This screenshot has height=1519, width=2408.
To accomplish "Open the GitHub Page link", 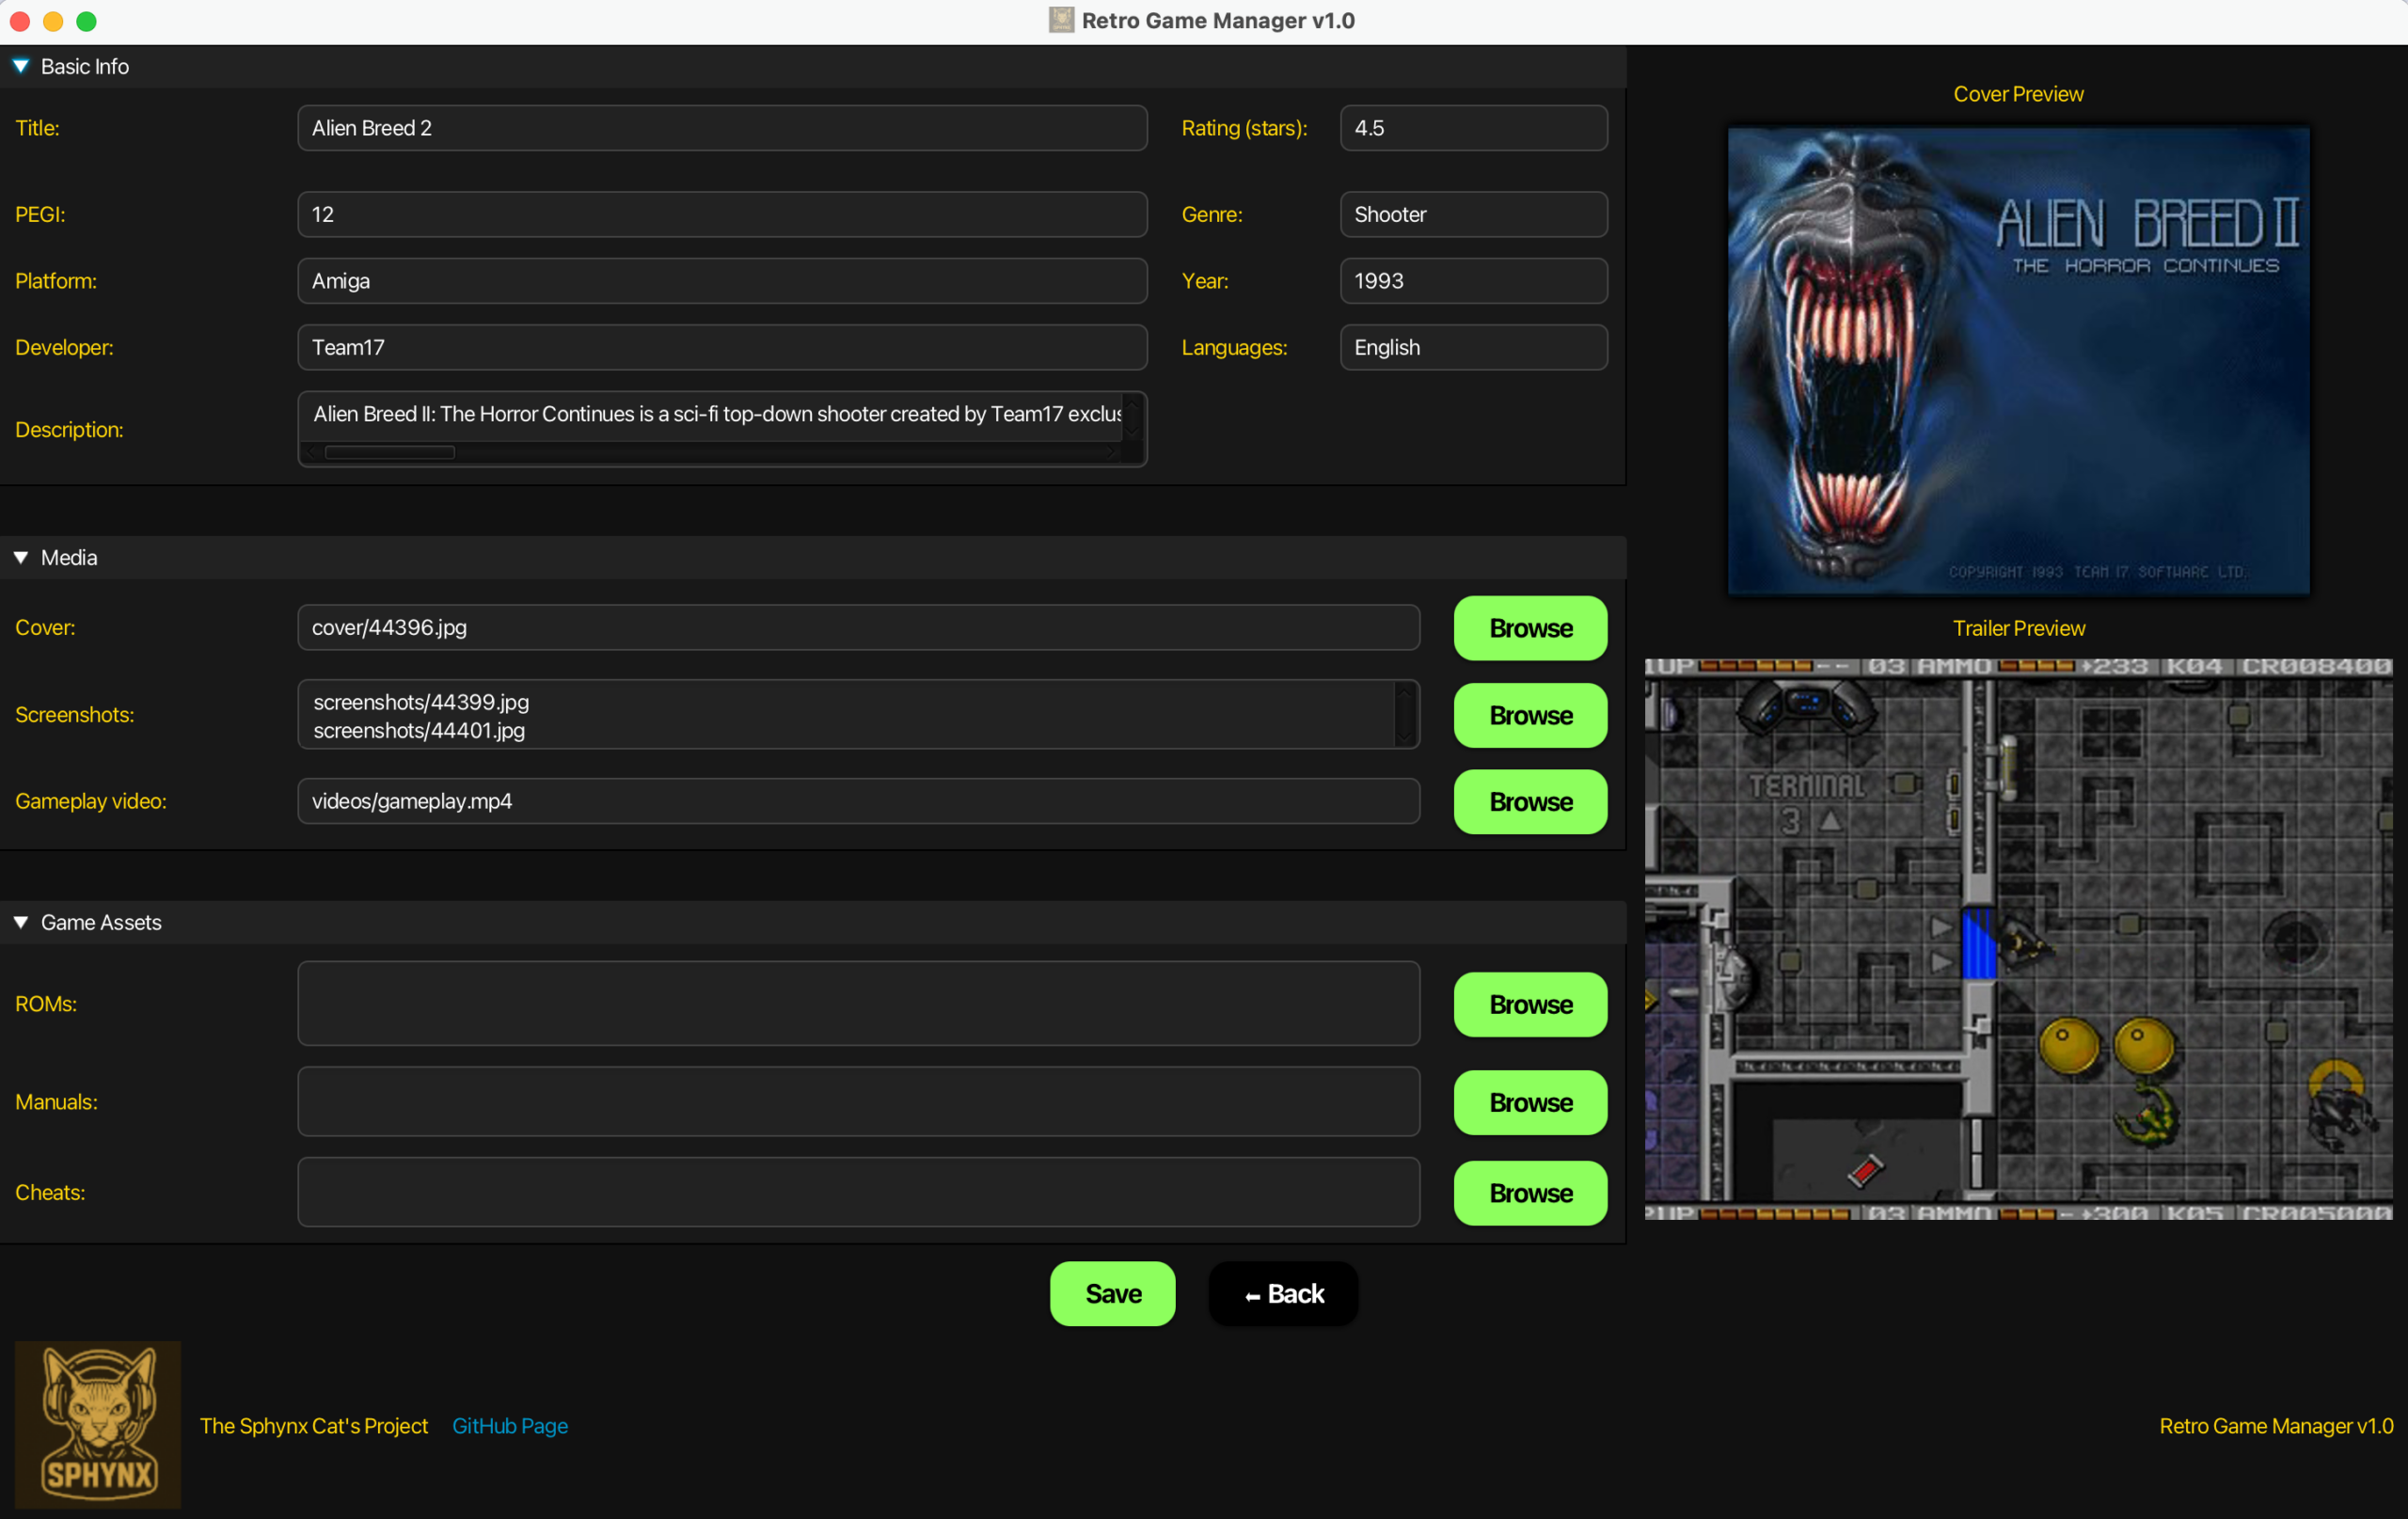I will [509, 1425].
